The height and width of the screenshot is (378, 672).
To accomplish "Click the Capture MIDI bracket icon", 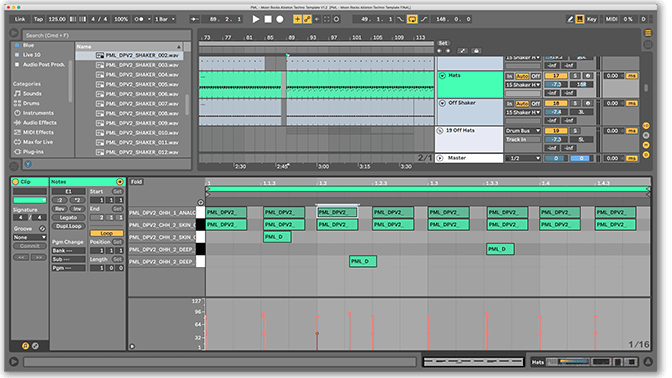I will tap(327, 19).
